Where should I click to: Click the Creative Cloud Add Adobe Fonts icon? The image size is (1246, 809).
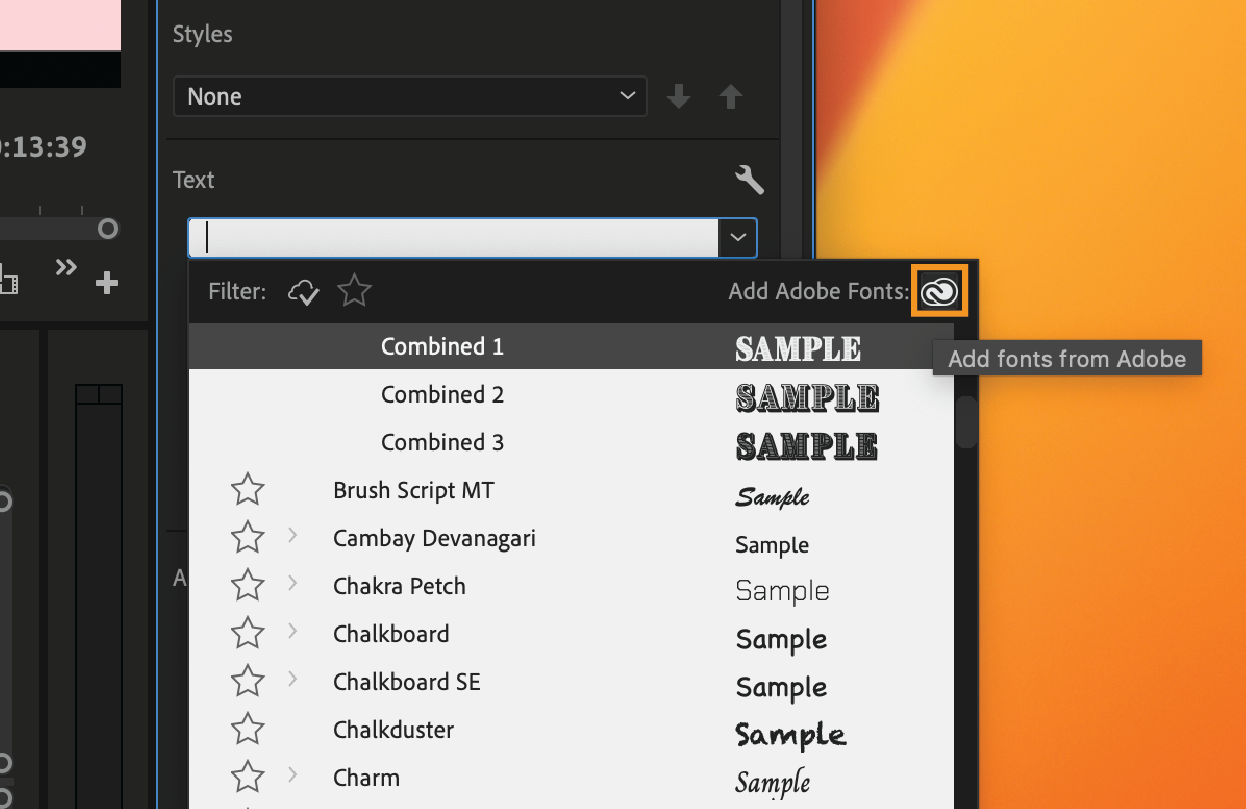pos(938,291)
